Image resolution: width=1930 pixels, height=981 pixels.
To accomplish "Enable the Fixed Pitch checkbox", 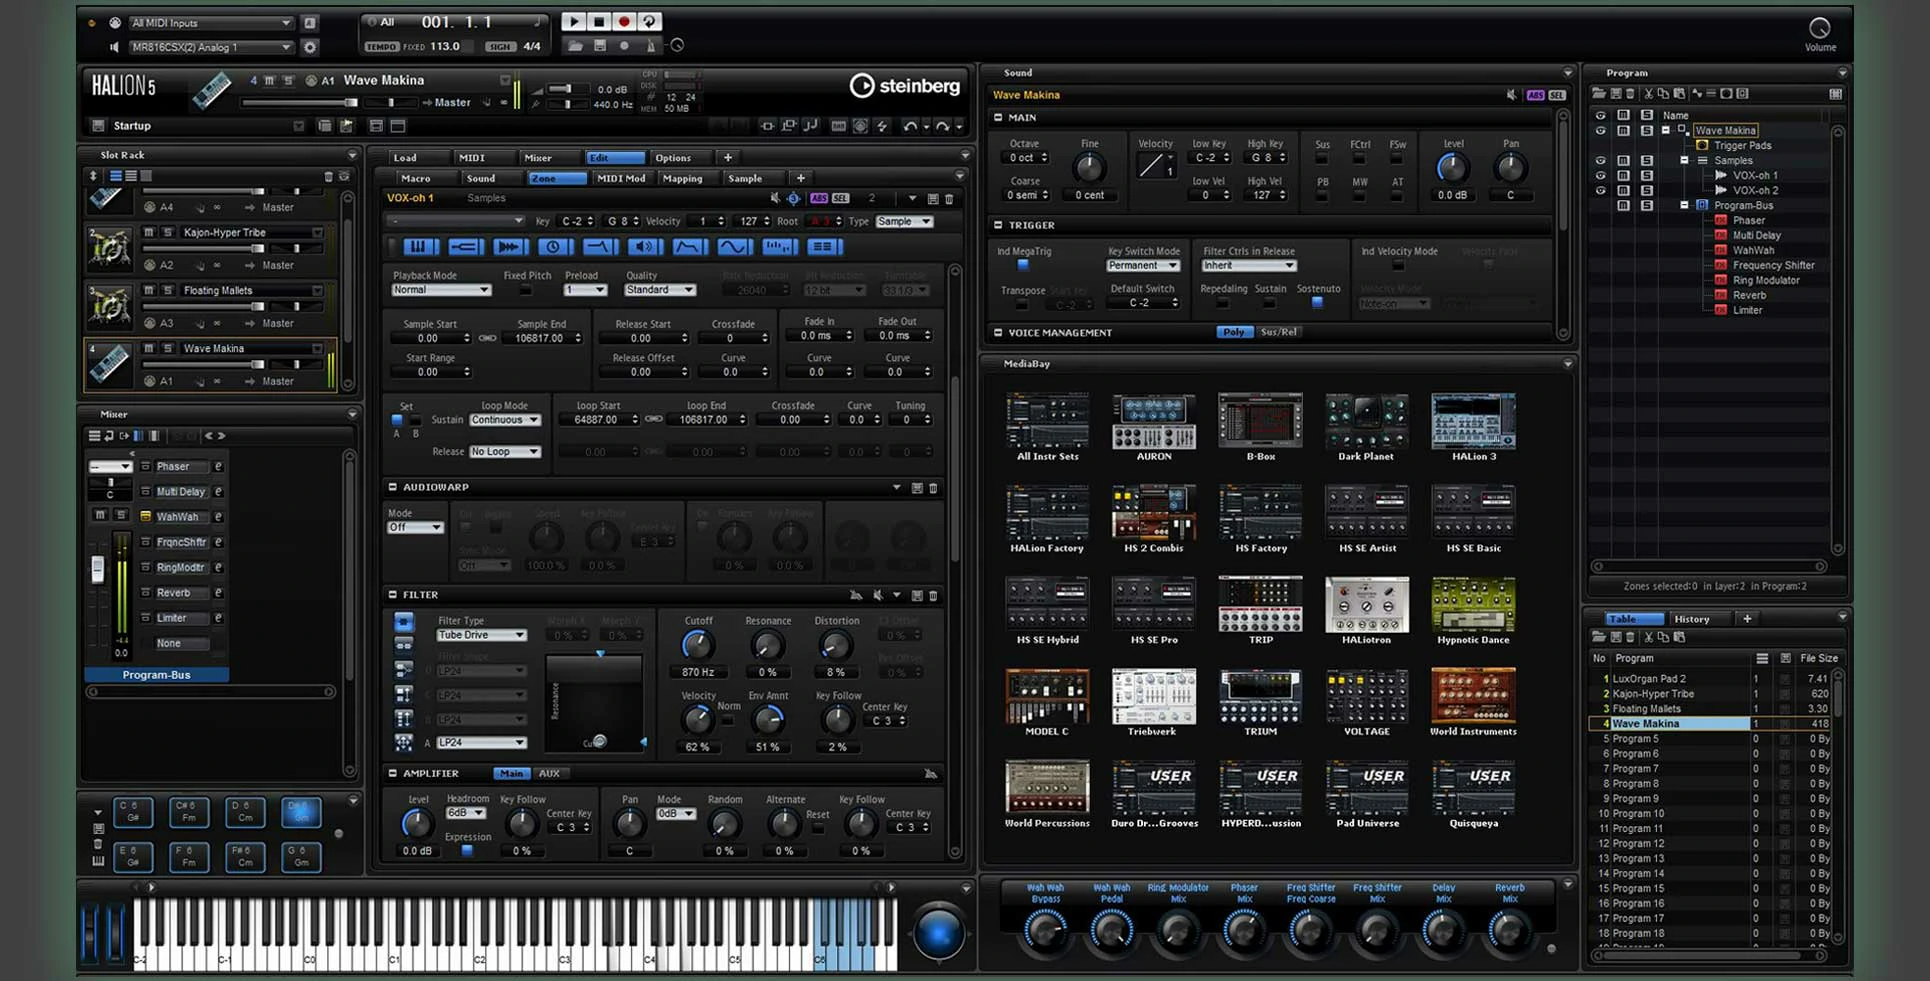I will tap(526, 290).
